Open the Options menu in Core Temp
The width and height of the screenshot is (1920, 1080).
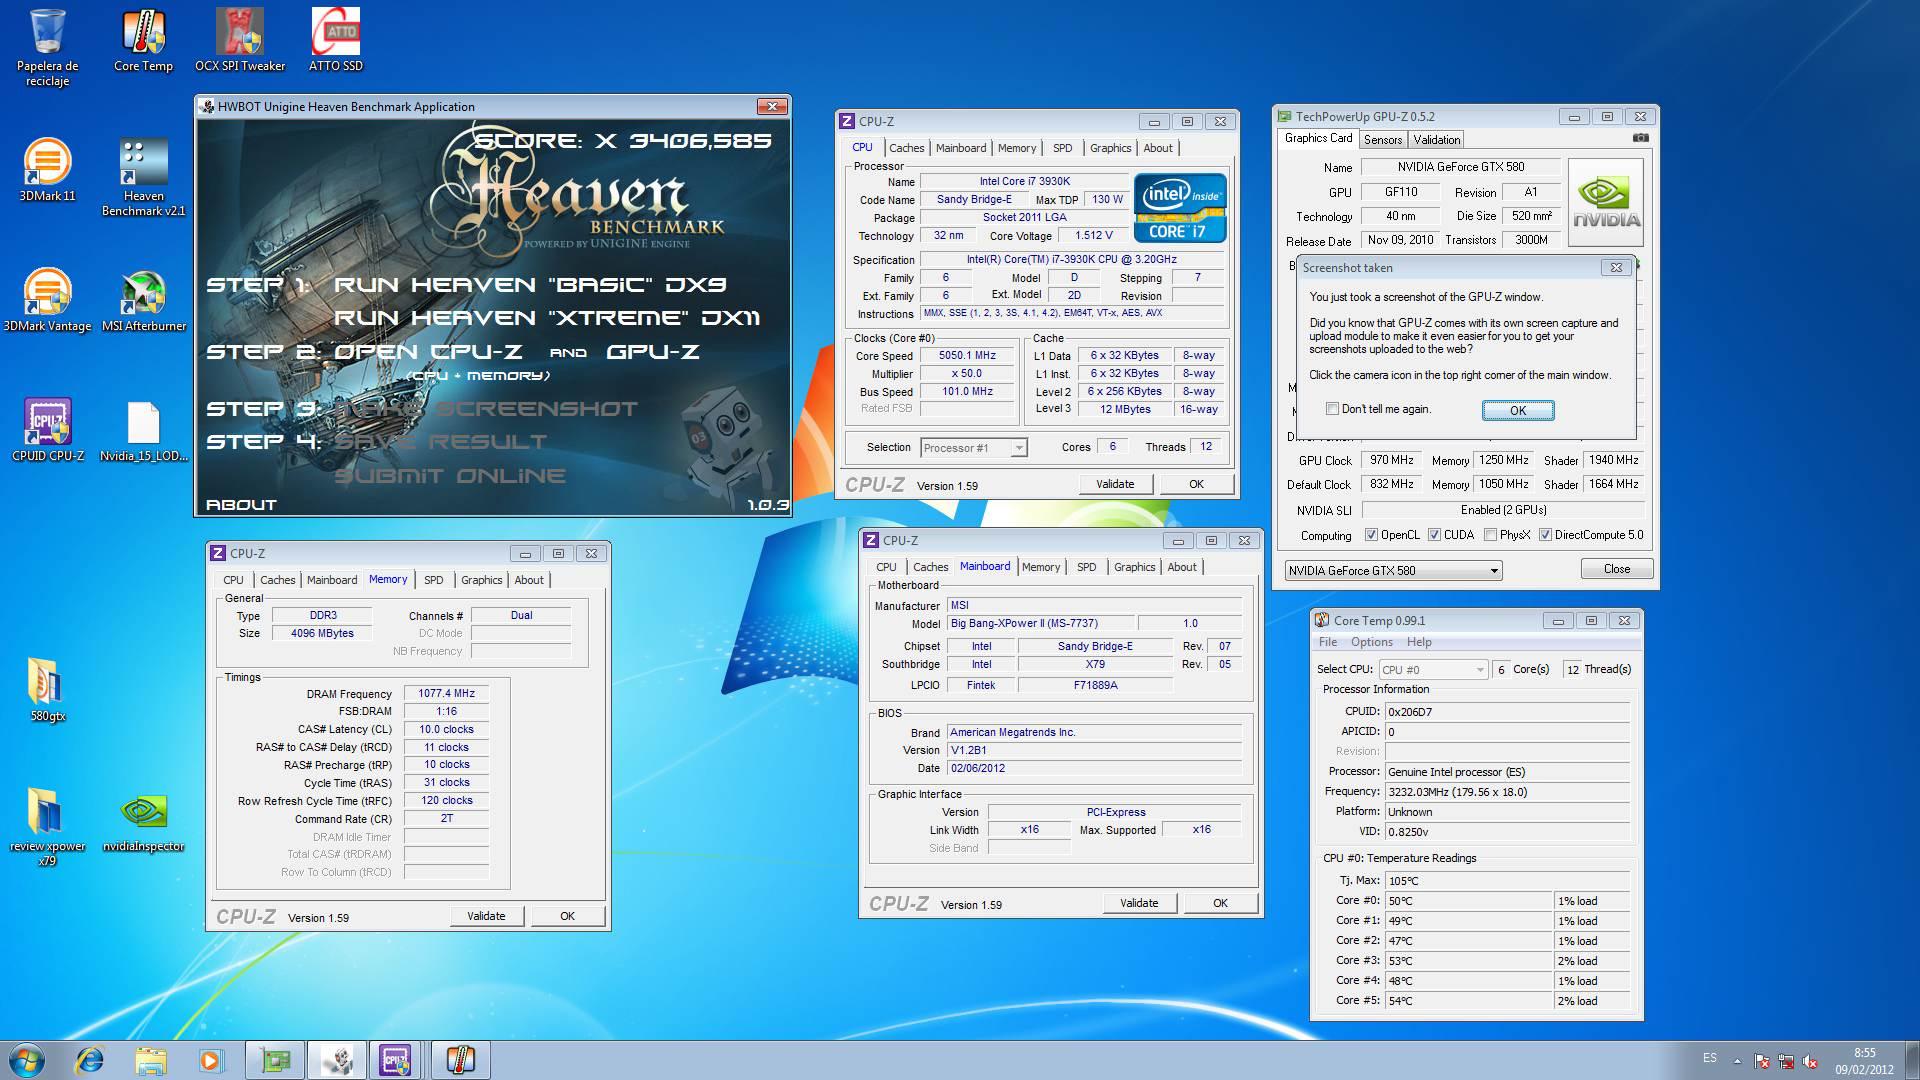(1371, 642)
